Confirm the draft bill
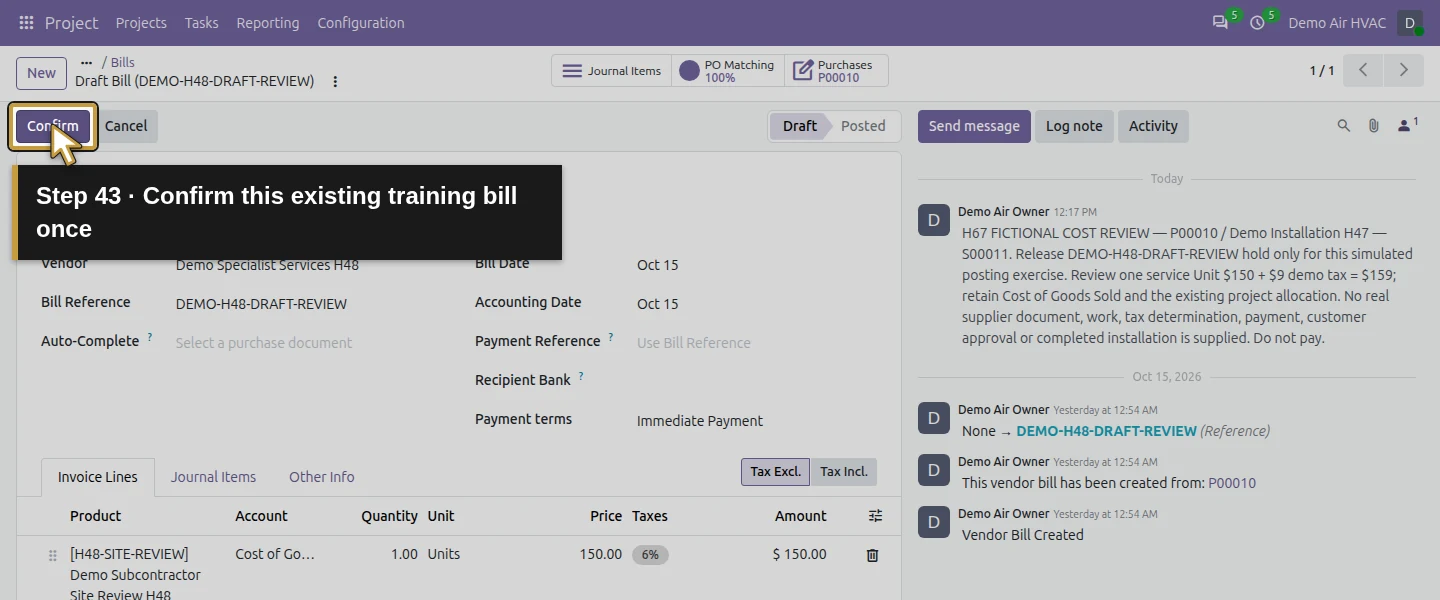The image size is (1440, 600). (x=53, y=126)
